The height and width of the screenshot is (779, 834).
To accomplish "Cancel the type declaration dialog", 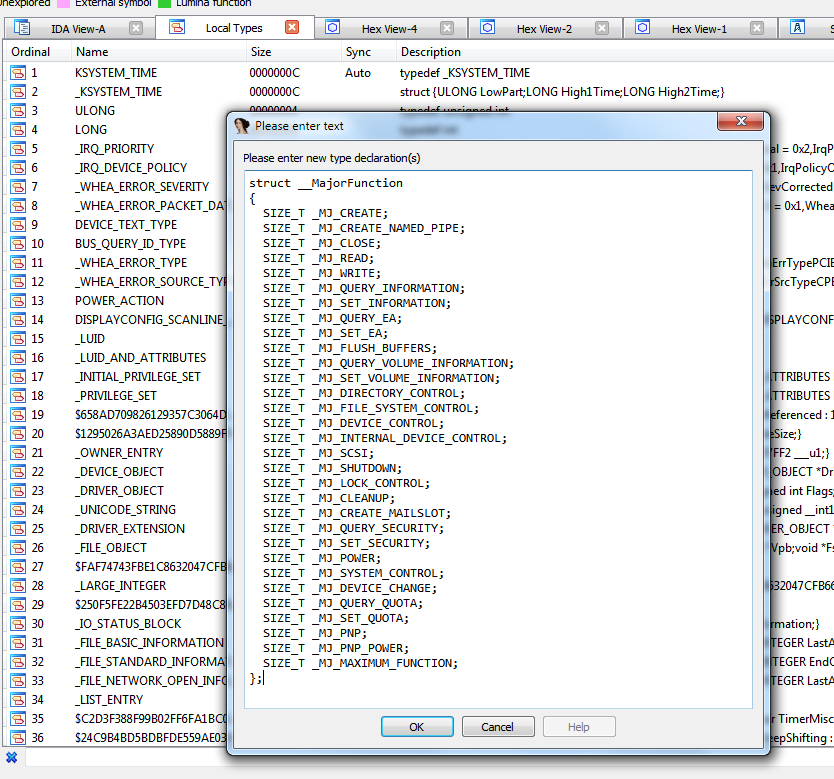I will (497, 727).
